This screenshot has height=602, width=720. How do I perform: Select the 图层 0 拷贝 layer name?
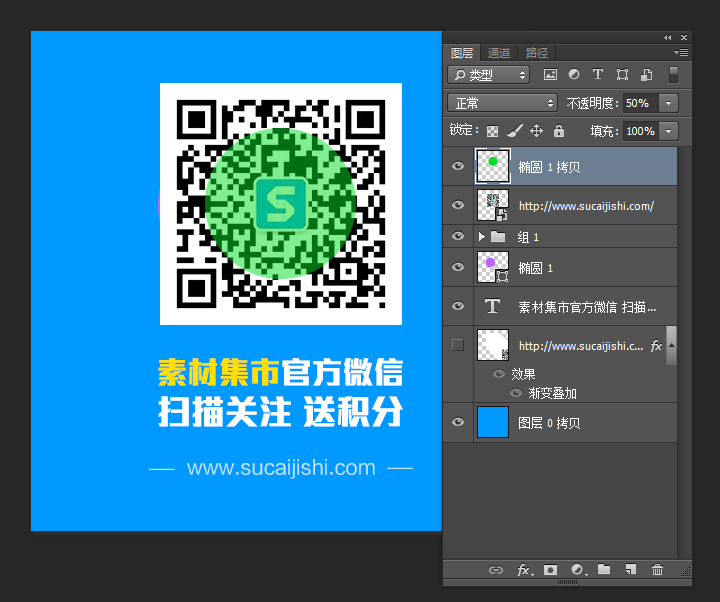[x=549, y=423]
